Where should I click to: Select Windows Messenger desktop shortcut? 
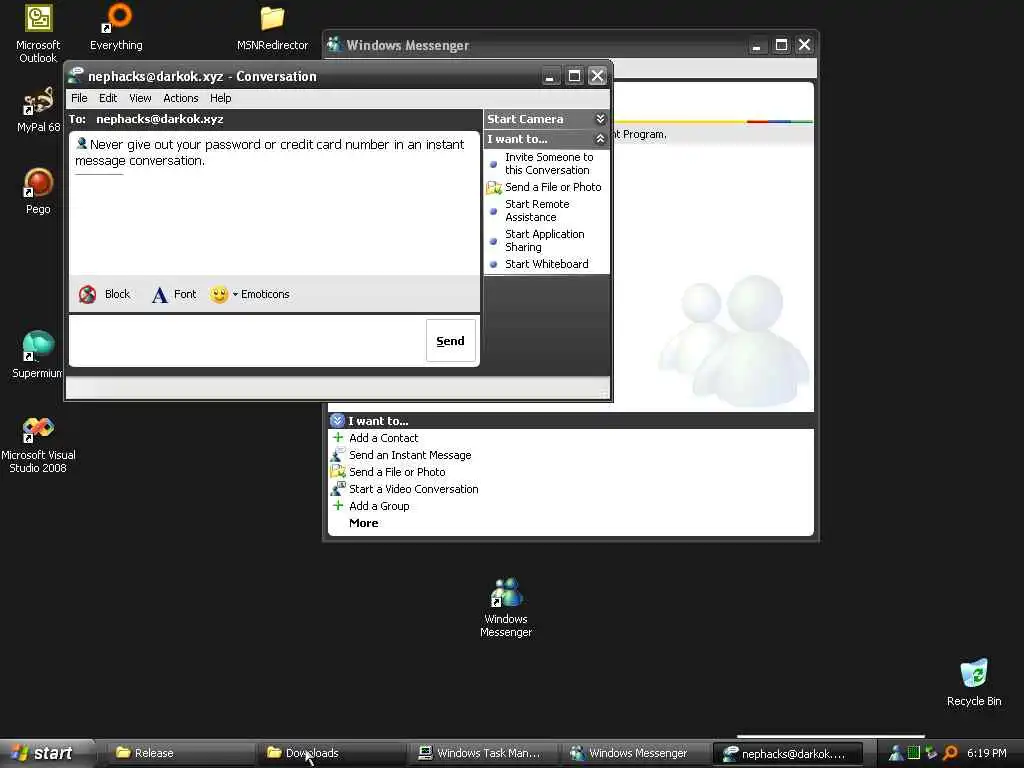506,607
